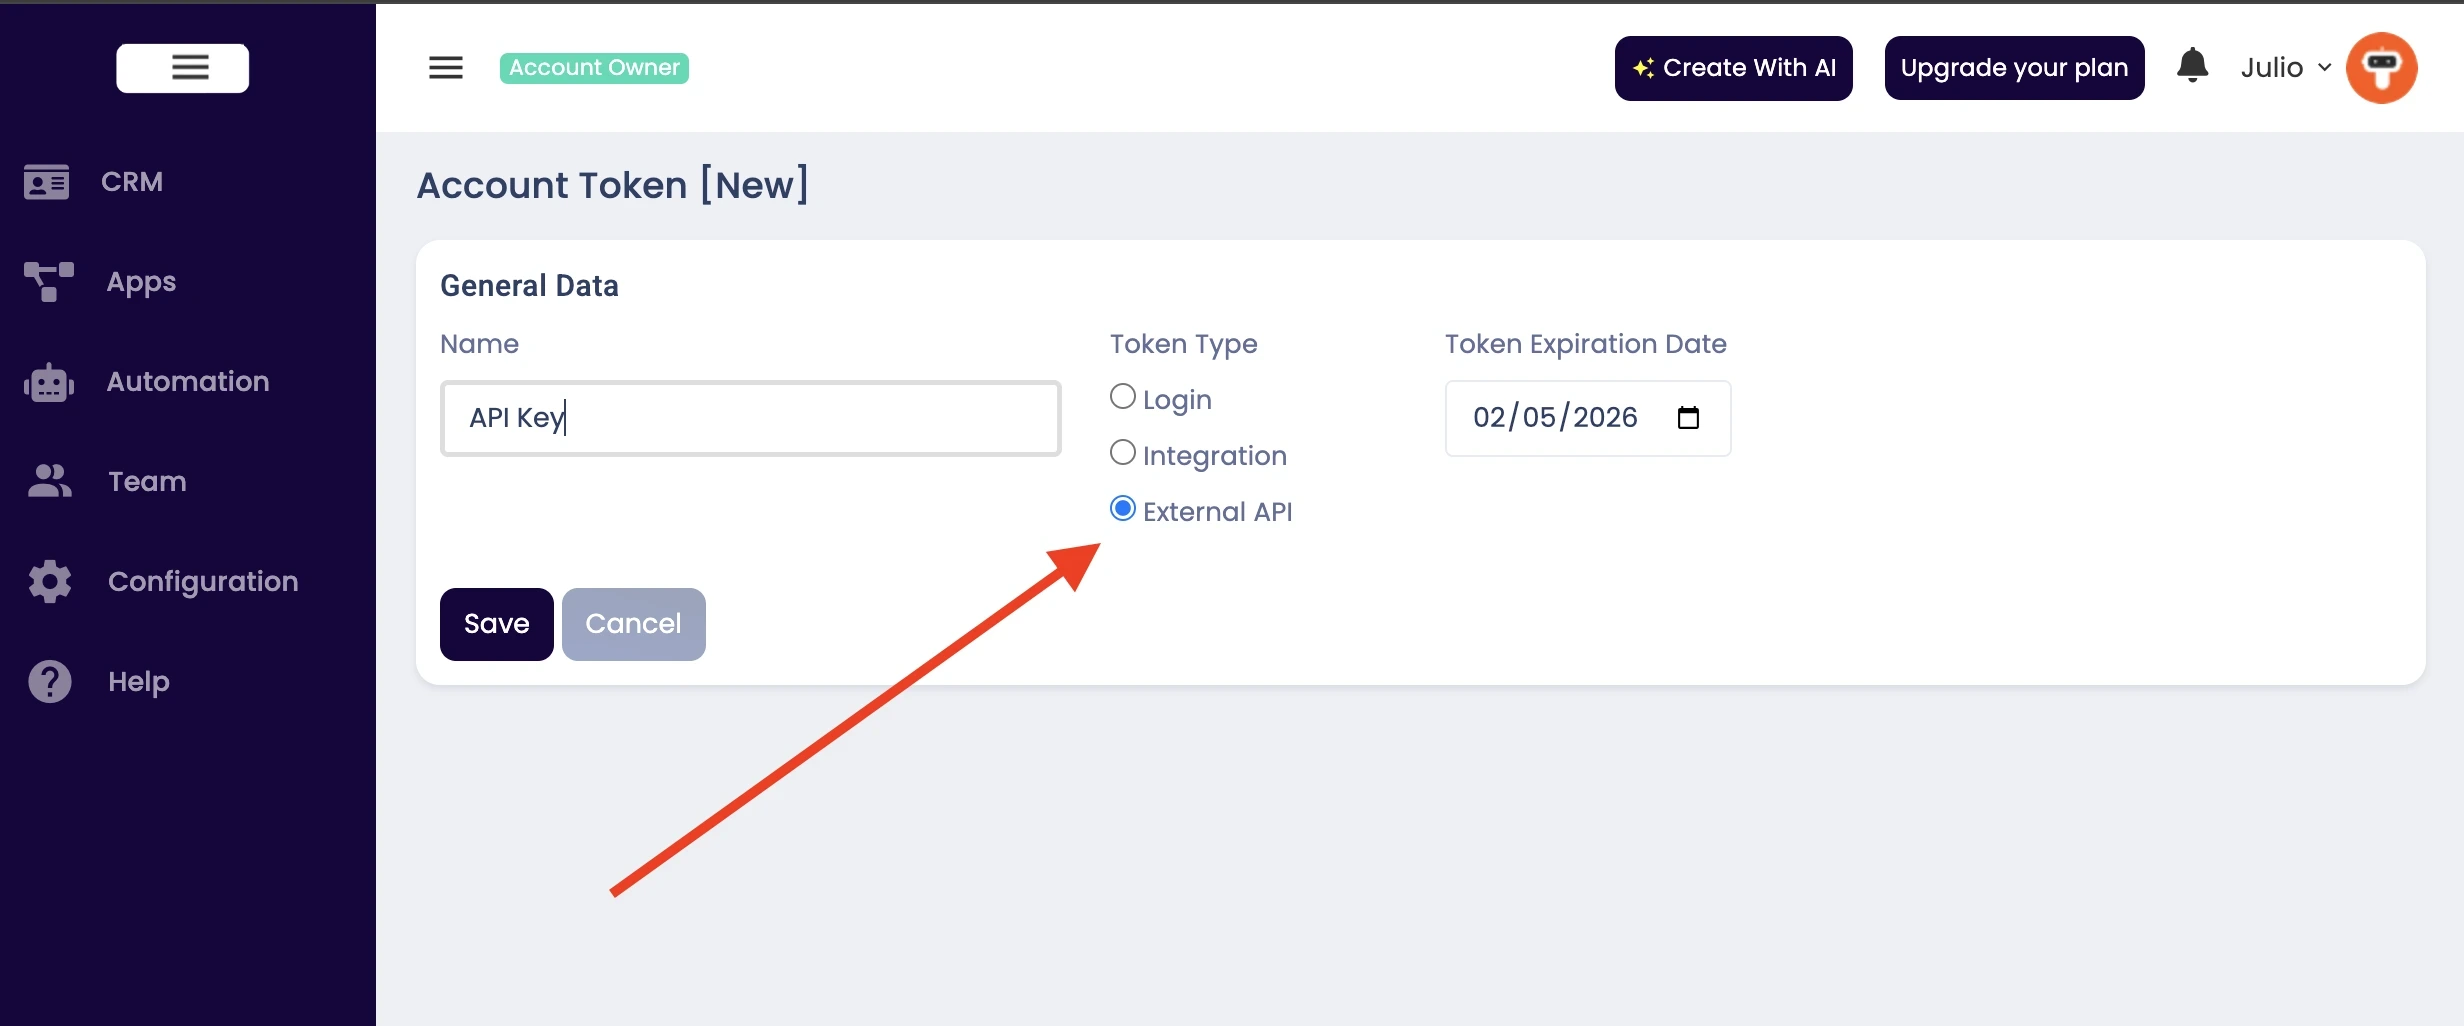Click the CRM contact card icon
The image size is (2464, 1026).
(46, 182)
